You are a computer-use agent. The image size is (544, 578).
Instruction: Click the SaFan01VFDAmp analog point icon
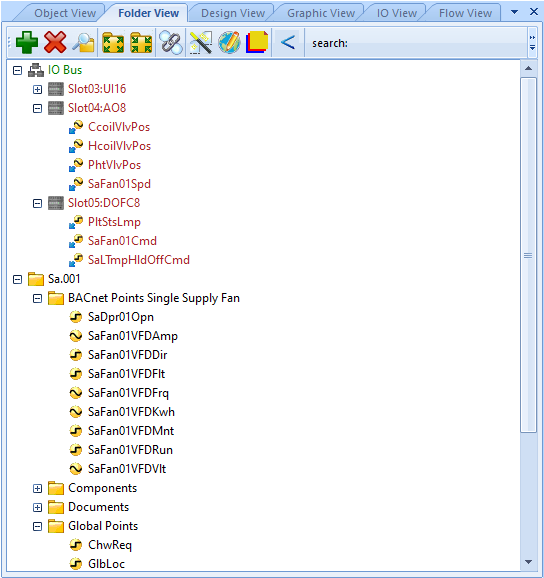(76, 336)
